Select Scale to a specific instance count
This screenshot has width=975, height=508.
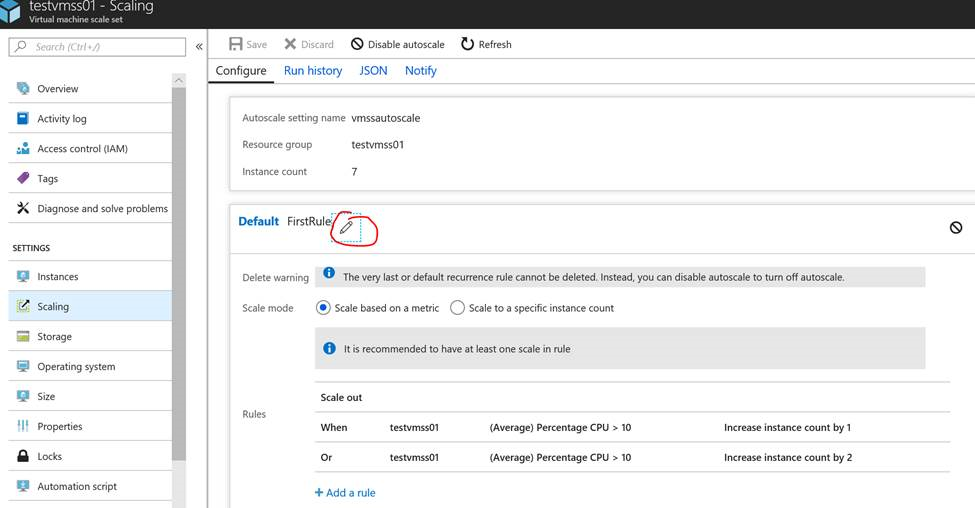coord(457,308)
